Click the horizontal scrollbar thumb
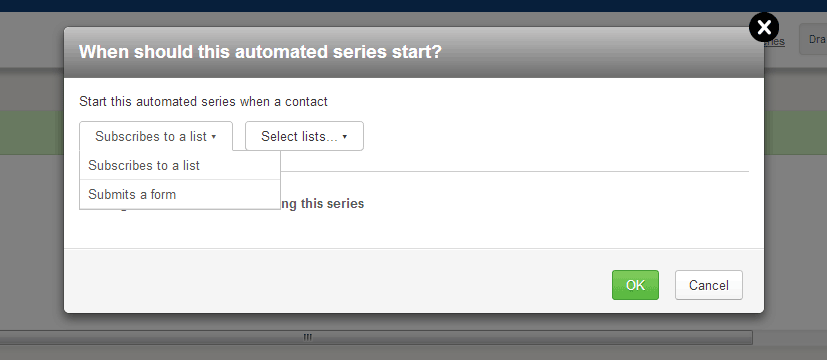827x360 pixels. click(376, 337)
